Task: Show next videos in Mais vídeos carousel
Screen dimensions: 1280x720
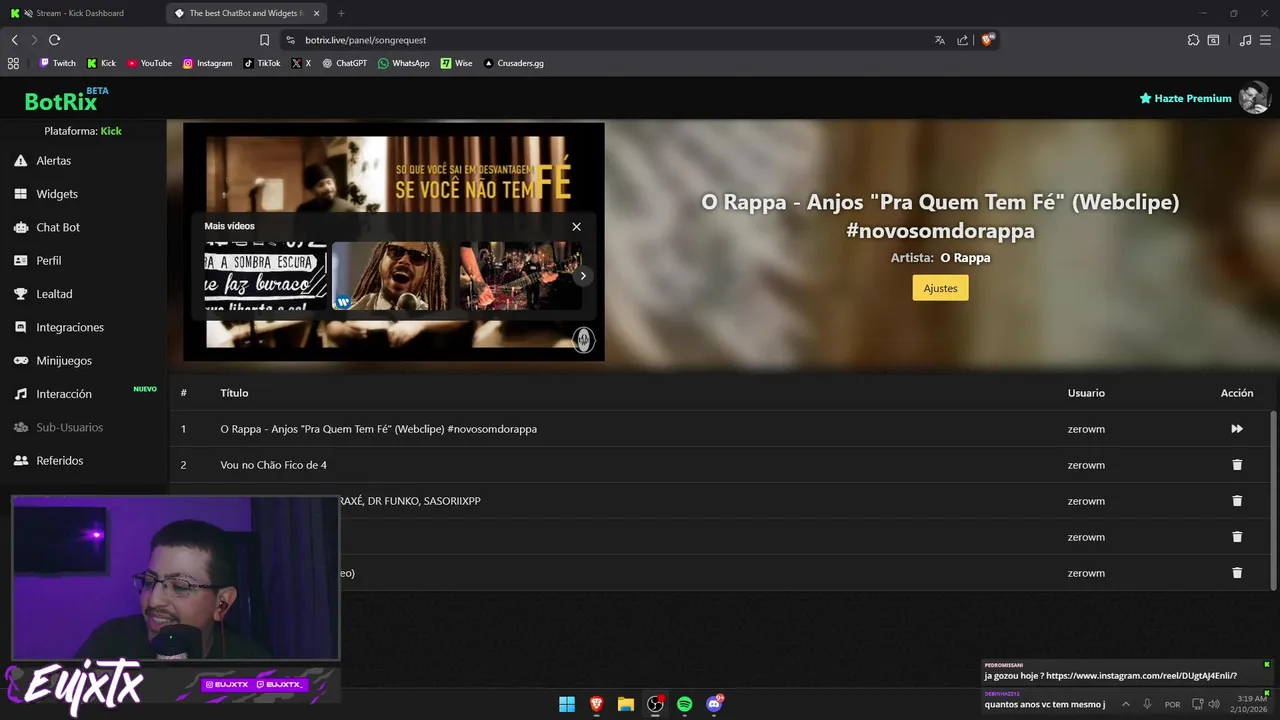Action: [x=583, y=276]
